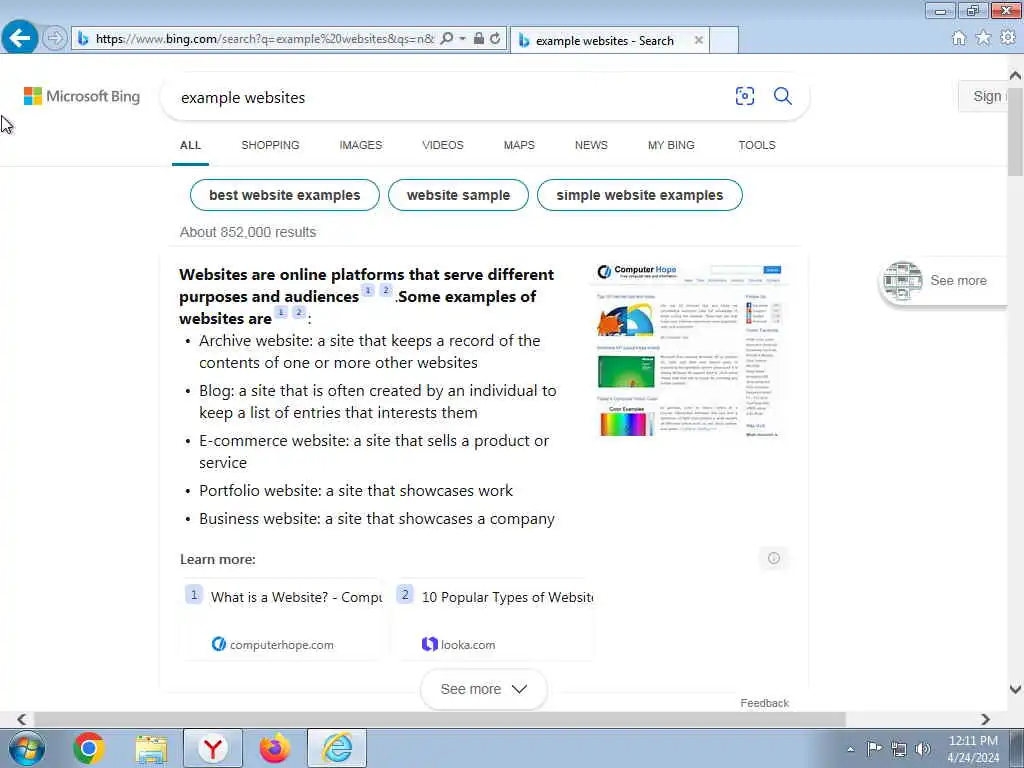Open Windows Explorer folder from taskbar
Screen dimensions: 1024x768
pos(151,748)
